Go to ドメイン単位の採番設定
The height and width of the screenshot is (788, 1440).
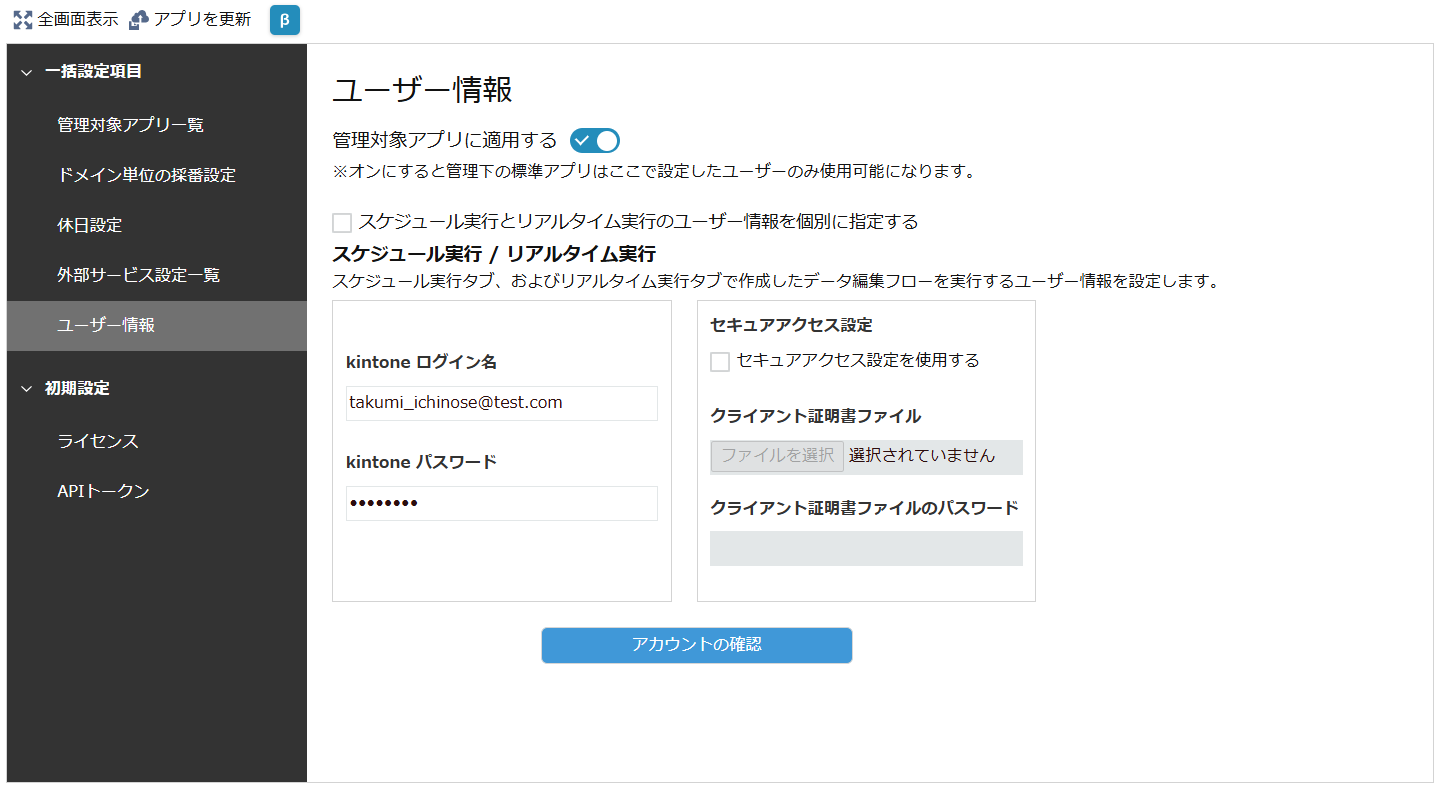[146, 175]
